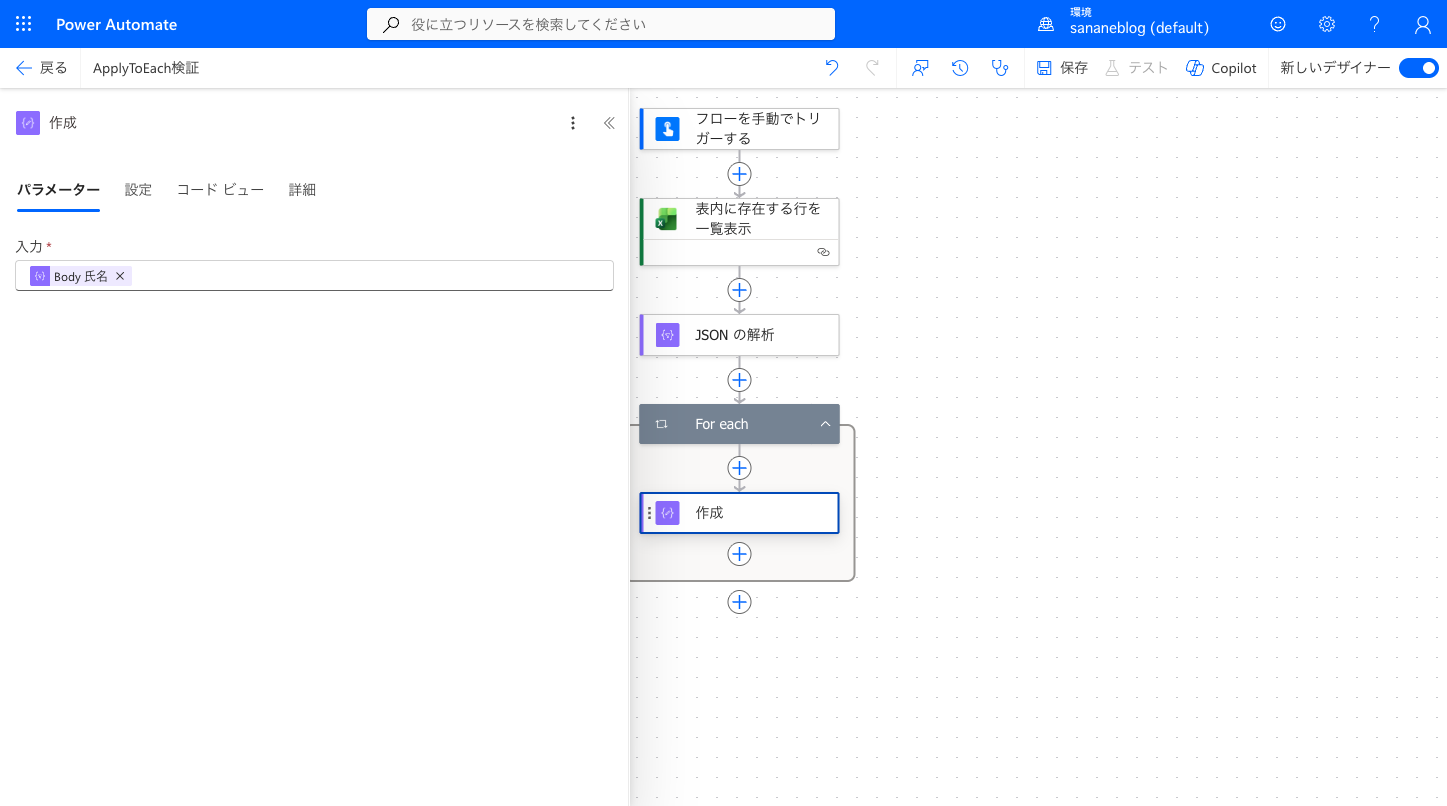Click the Power Automate title
The height and width of the screenshot is (806, 1447).
[x=116, y=24]
